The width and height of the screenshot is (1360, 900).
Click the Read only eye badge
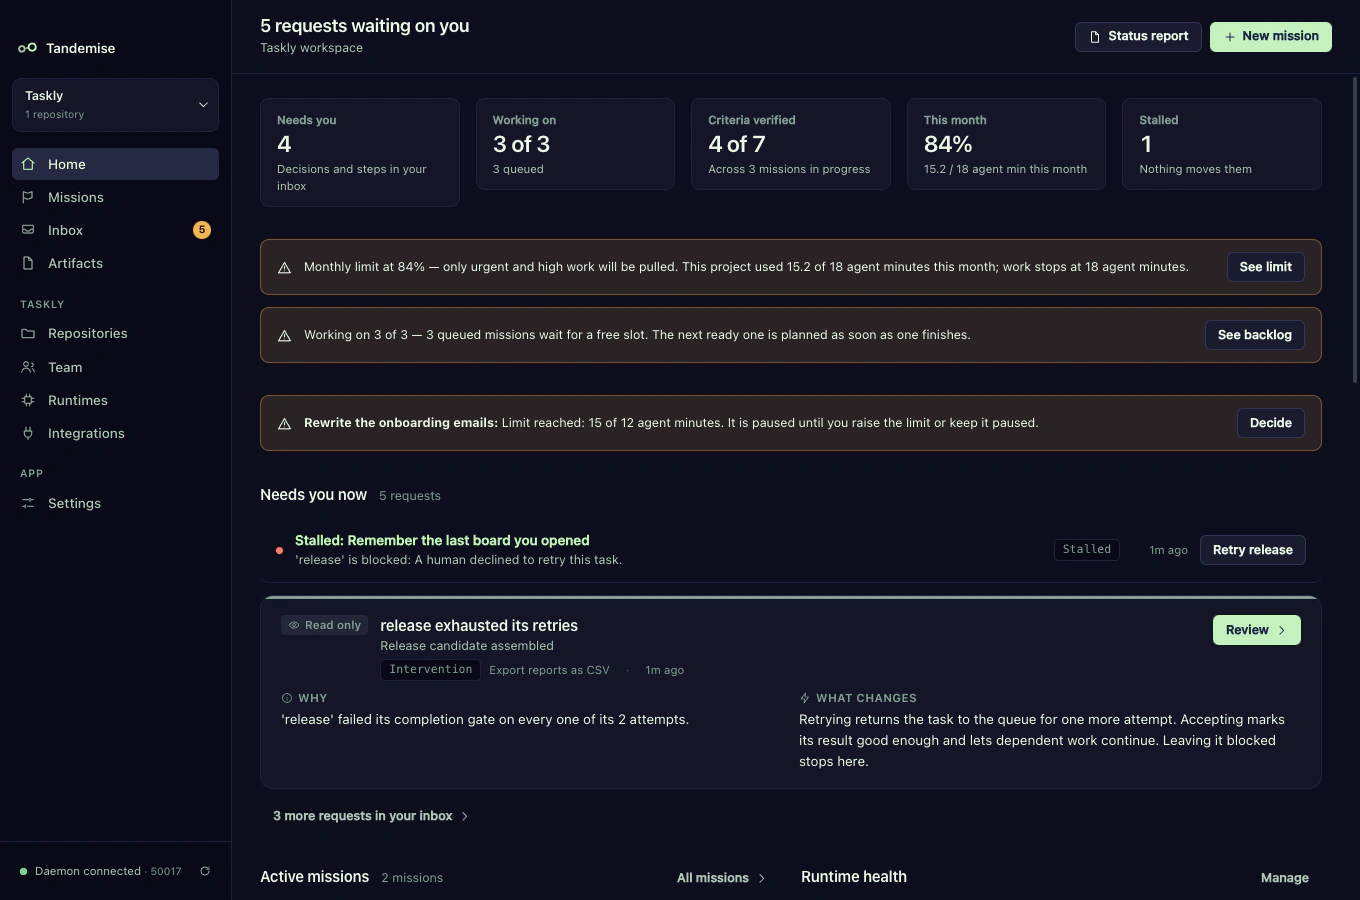pos(325,625)
